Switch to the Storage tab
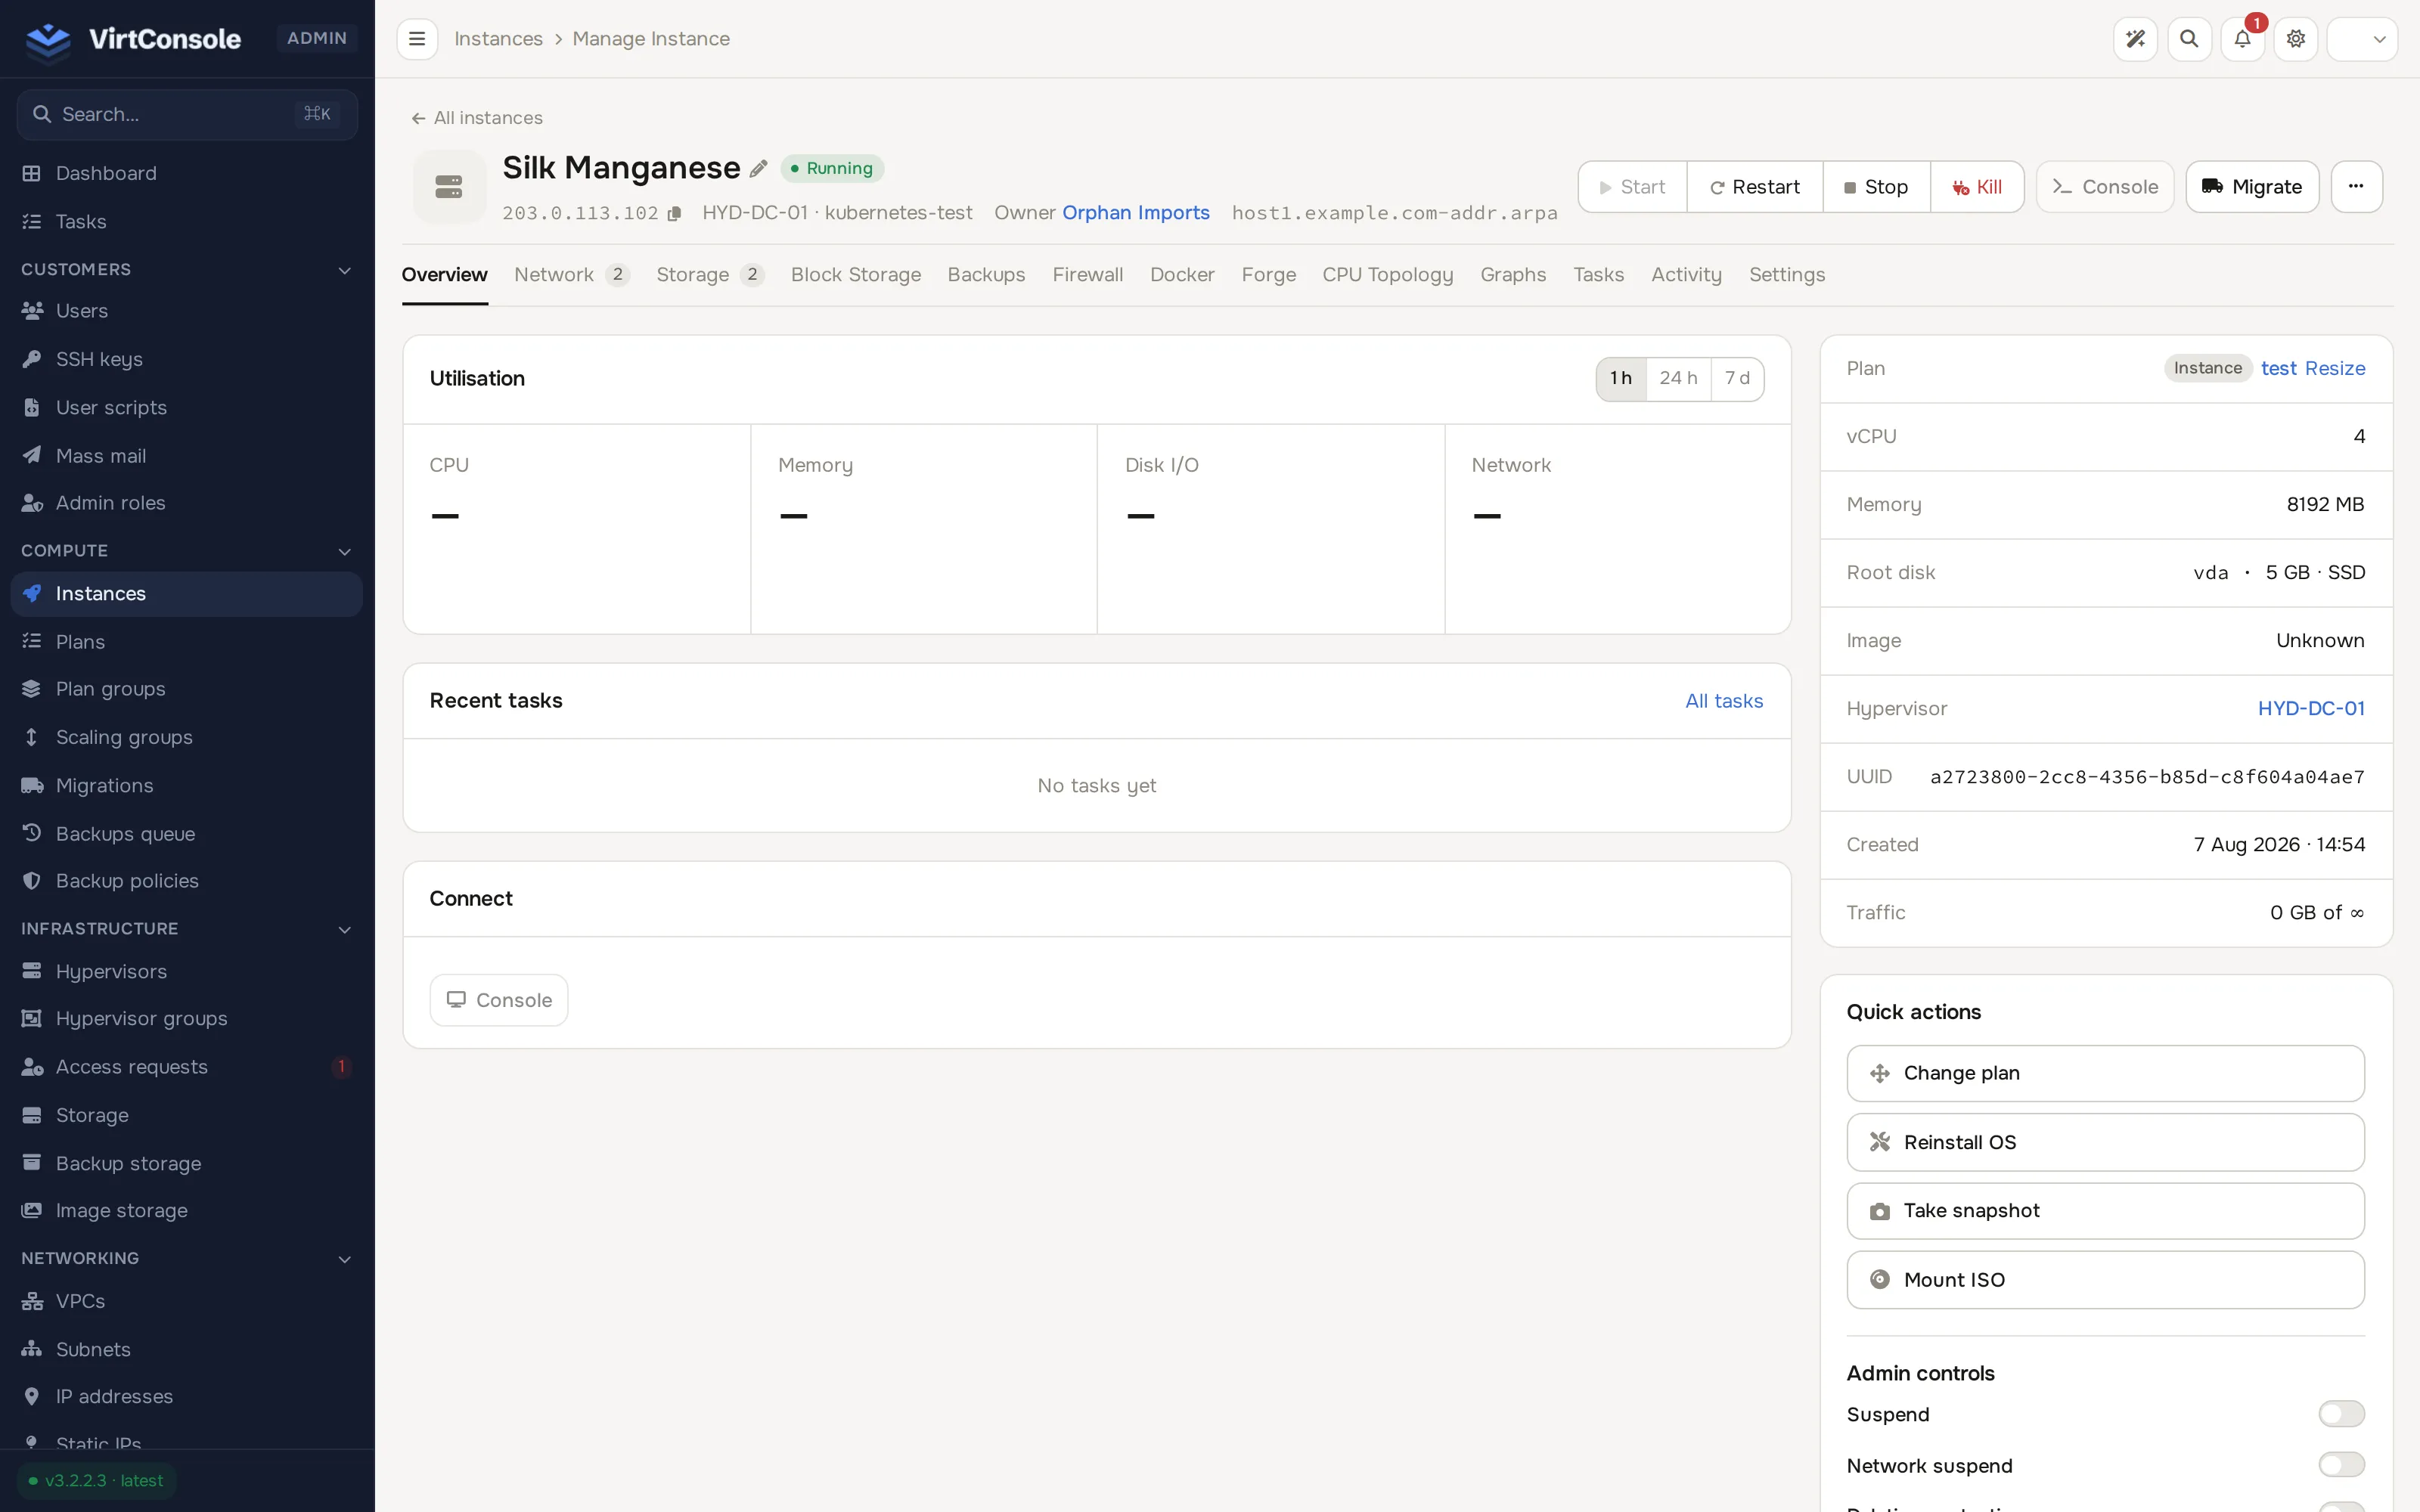 710,274
